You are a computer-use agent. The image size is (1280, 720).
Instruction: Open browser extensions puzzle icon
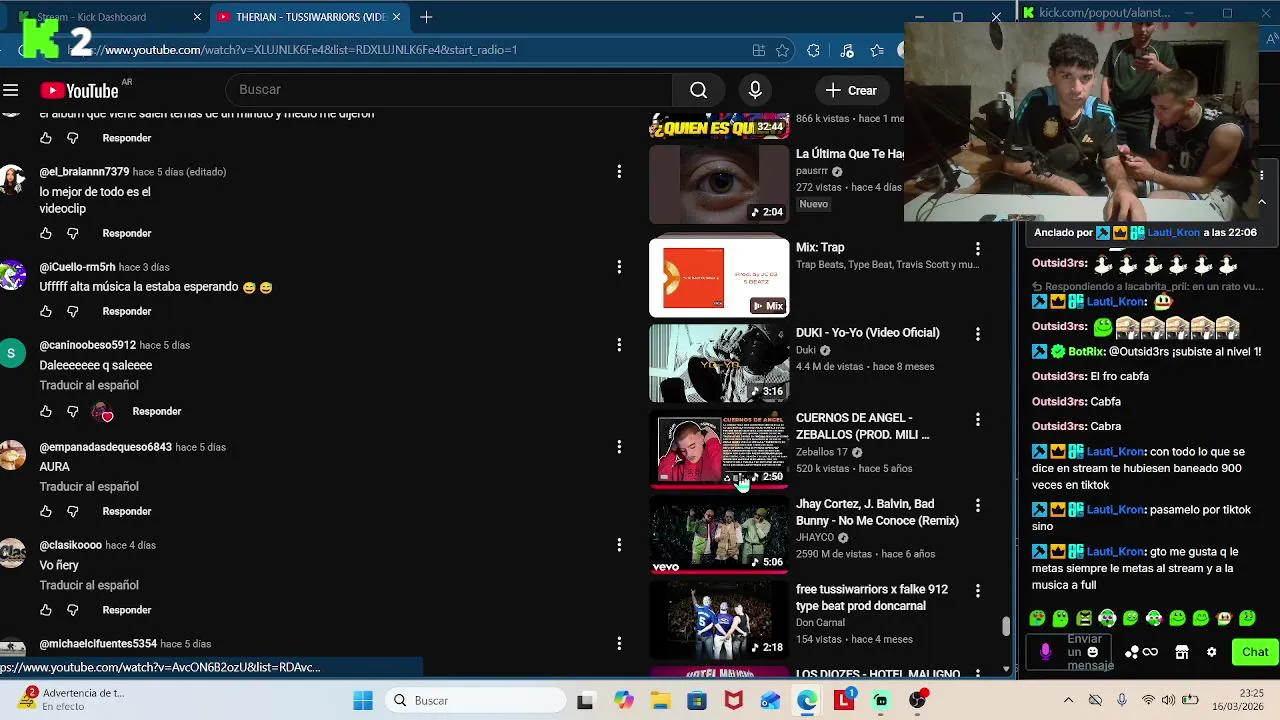(813, 50)
